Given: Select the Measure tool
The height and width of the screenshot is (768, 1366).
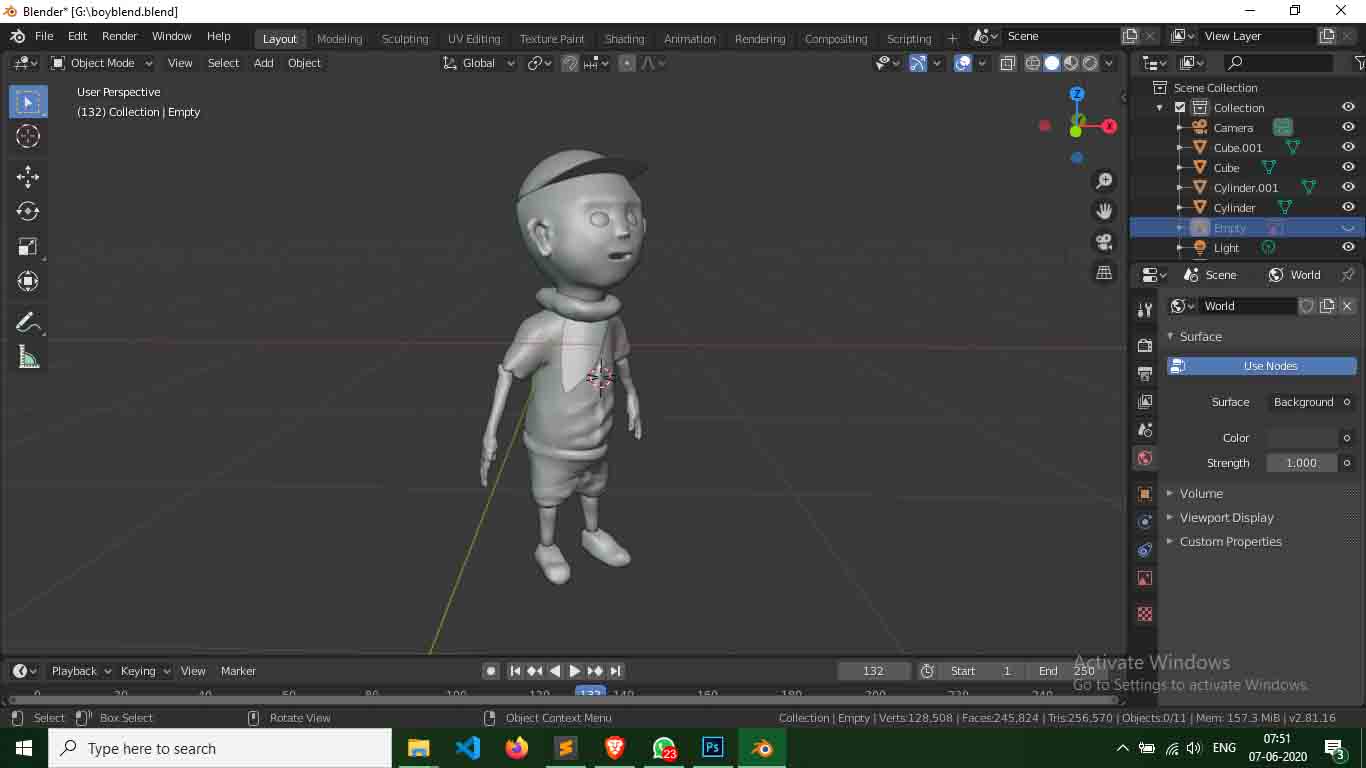Looking at the screenshot, I should (x=28, y=357).
